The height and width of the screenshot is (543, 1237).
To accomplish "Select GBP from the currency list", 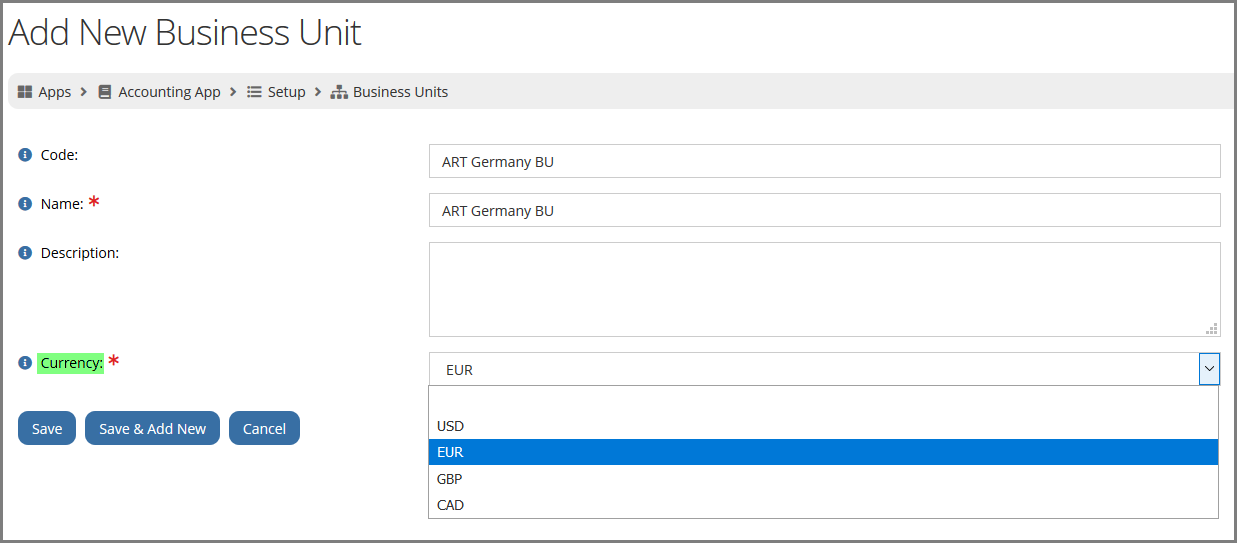I will 823,478.
